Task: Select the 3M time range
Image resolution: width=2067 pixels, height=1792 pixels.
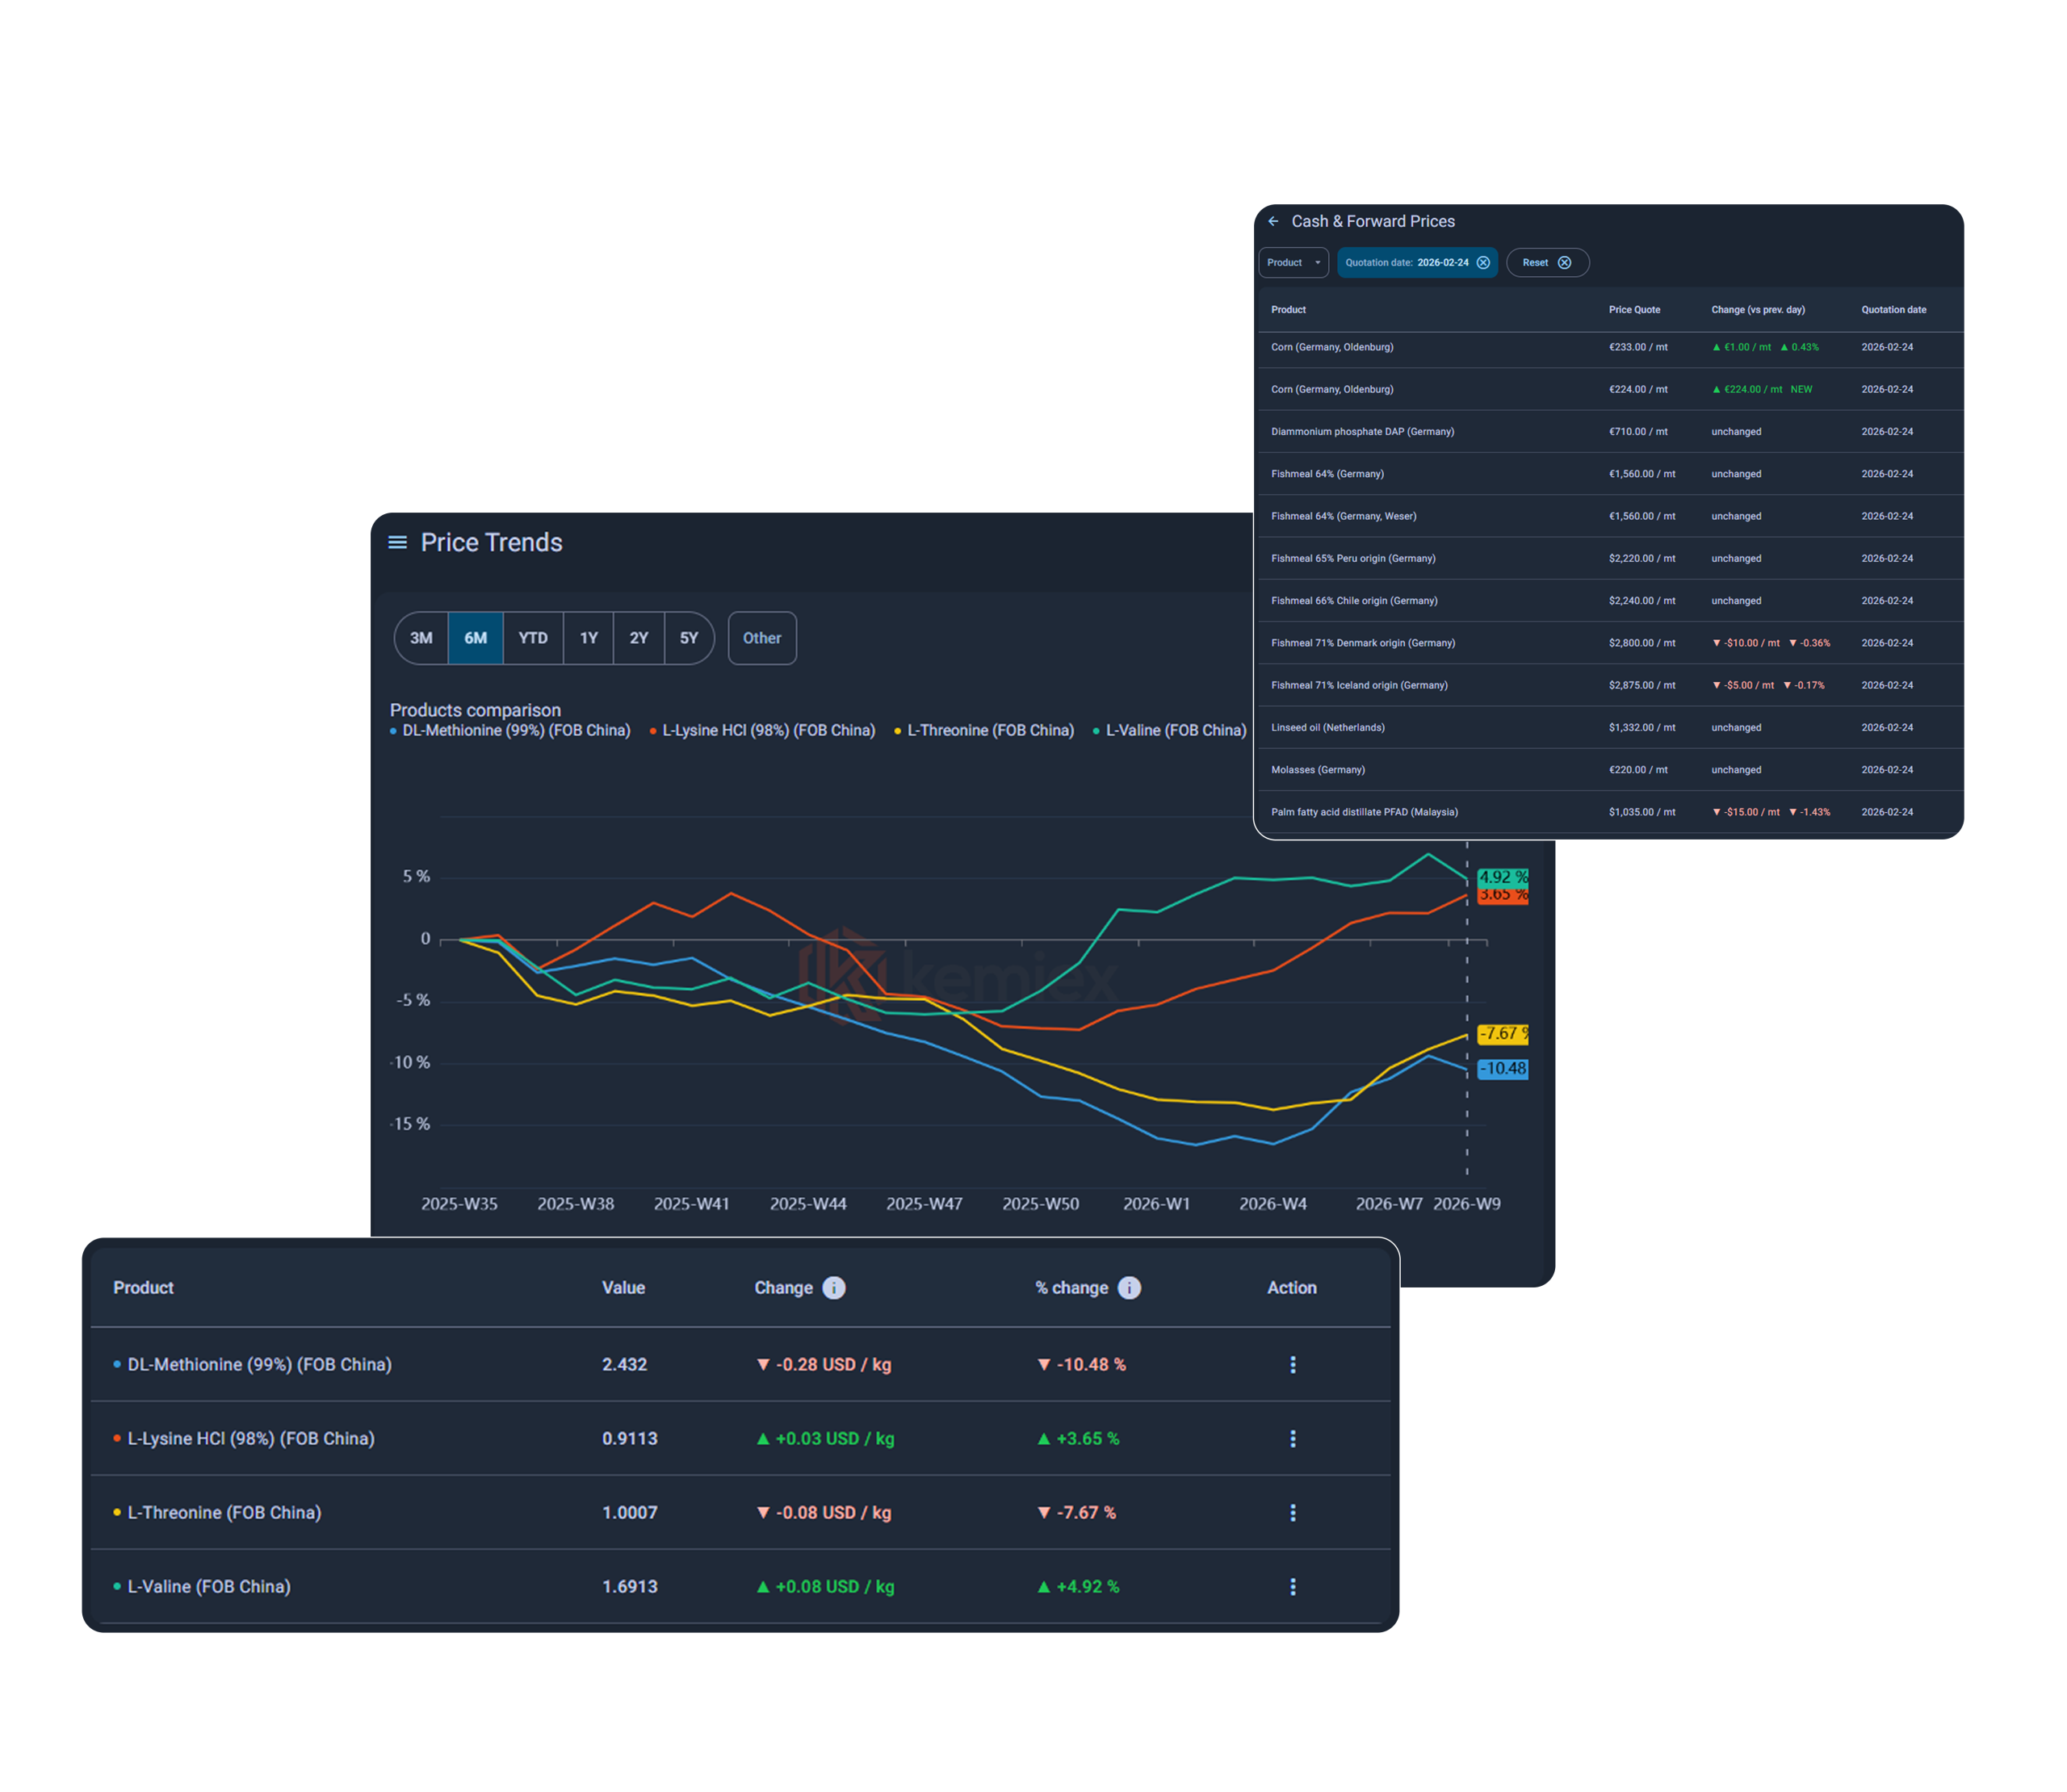Action: (x=421, y=638)
